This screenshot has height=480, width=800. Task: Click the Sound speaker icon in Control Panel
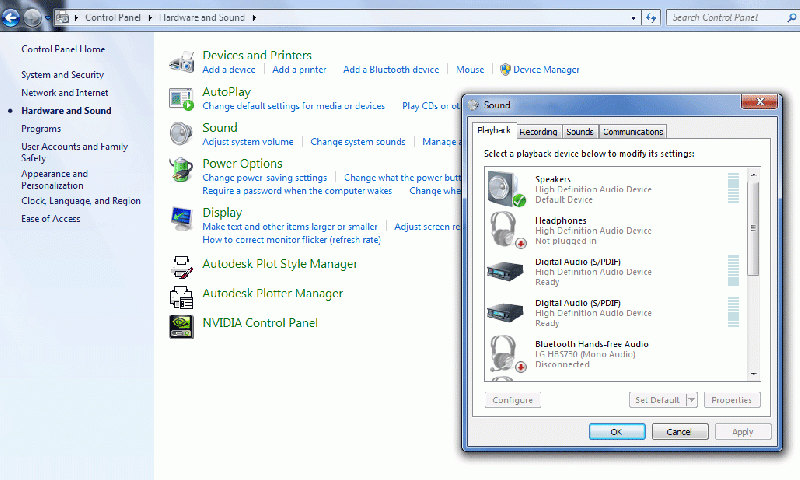pyautogui.click(x=181, y=134)
